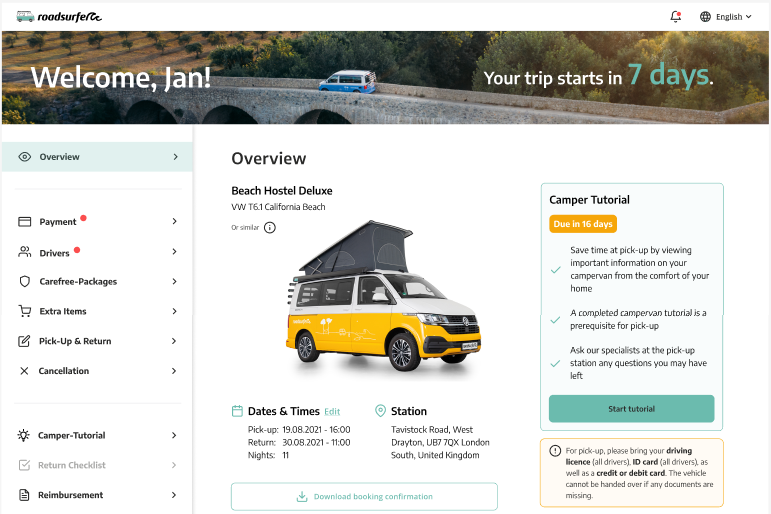Image resolution: width=771 pixels, height=514 pixels.
Task: Click the Cancellation X icon
Action: 24,371
